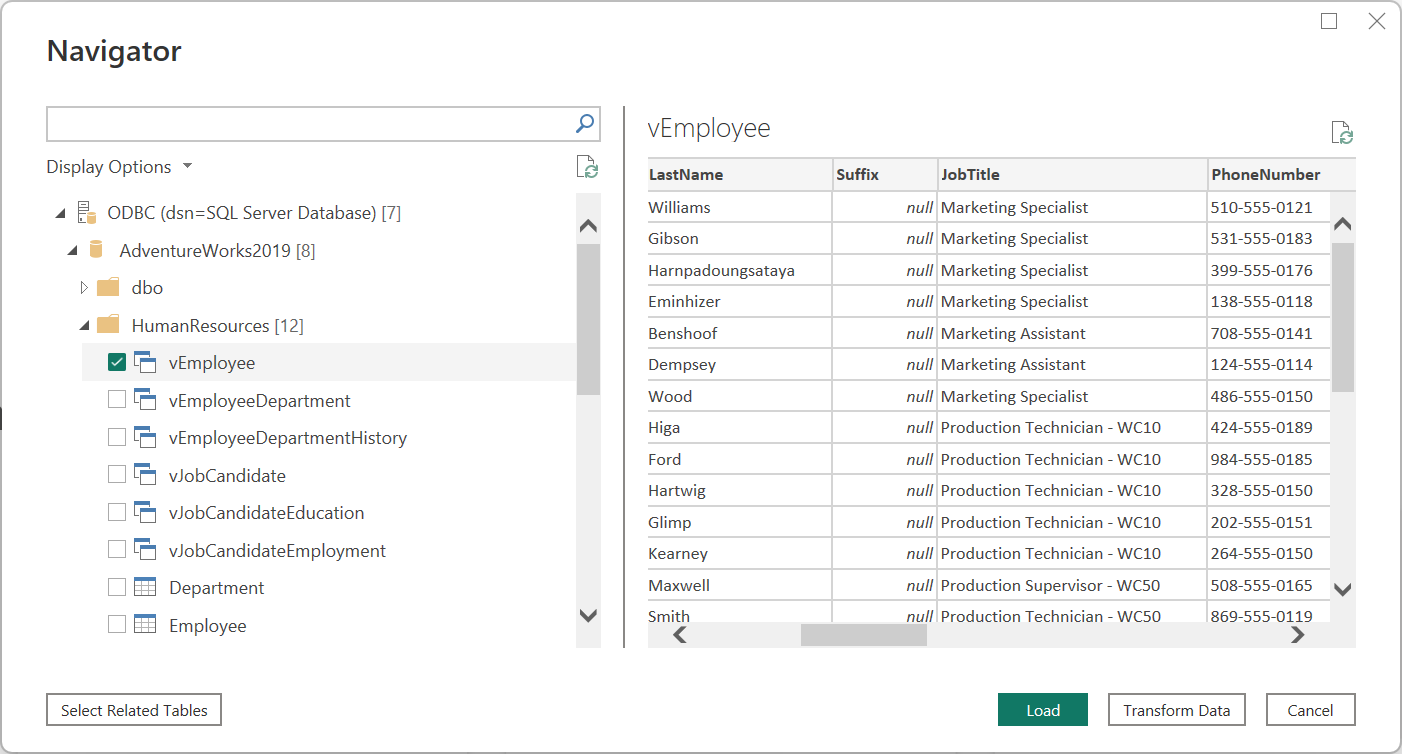Viewport: 1402px width, 754px height.
Task: Collapse the HumanResources schema node
Action: [x=84, y=325]
